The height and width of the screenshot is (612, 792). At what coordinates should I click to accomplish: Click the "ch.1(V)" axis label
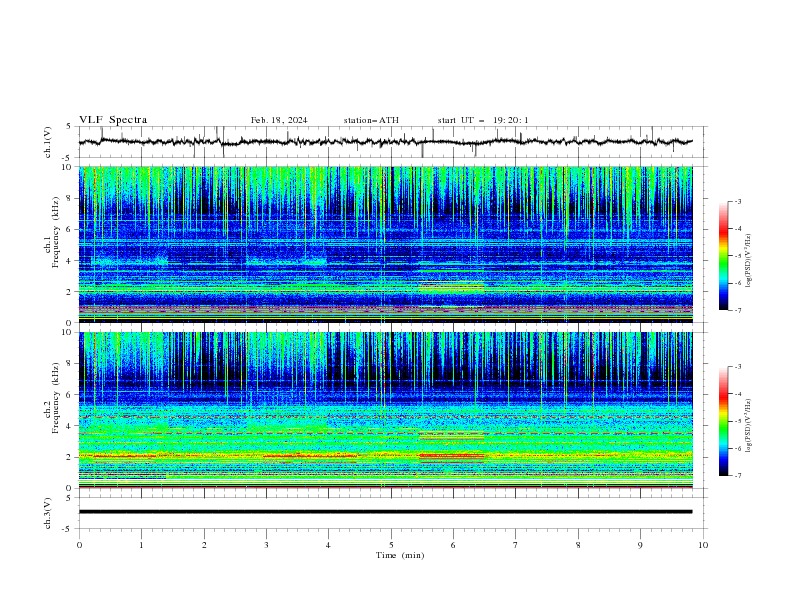tap(48, 142)
